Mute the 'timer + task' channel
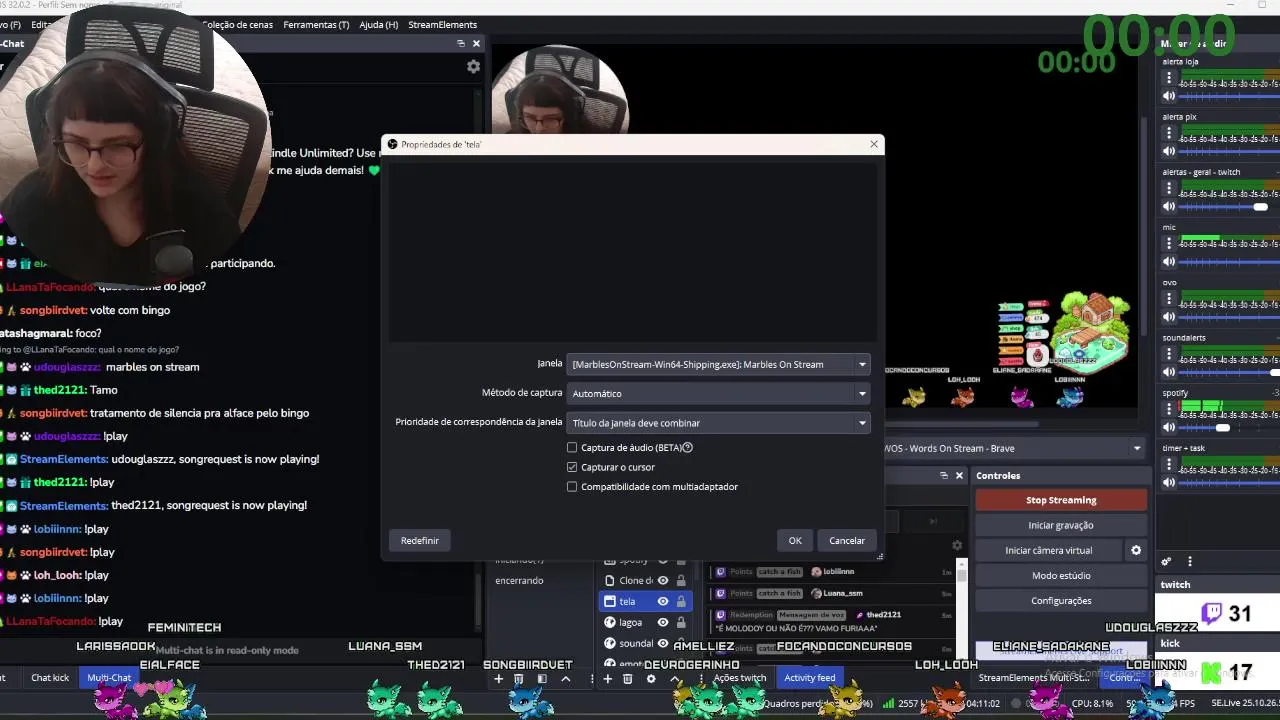The image size is (1280, 720). tap(1169, 482)
